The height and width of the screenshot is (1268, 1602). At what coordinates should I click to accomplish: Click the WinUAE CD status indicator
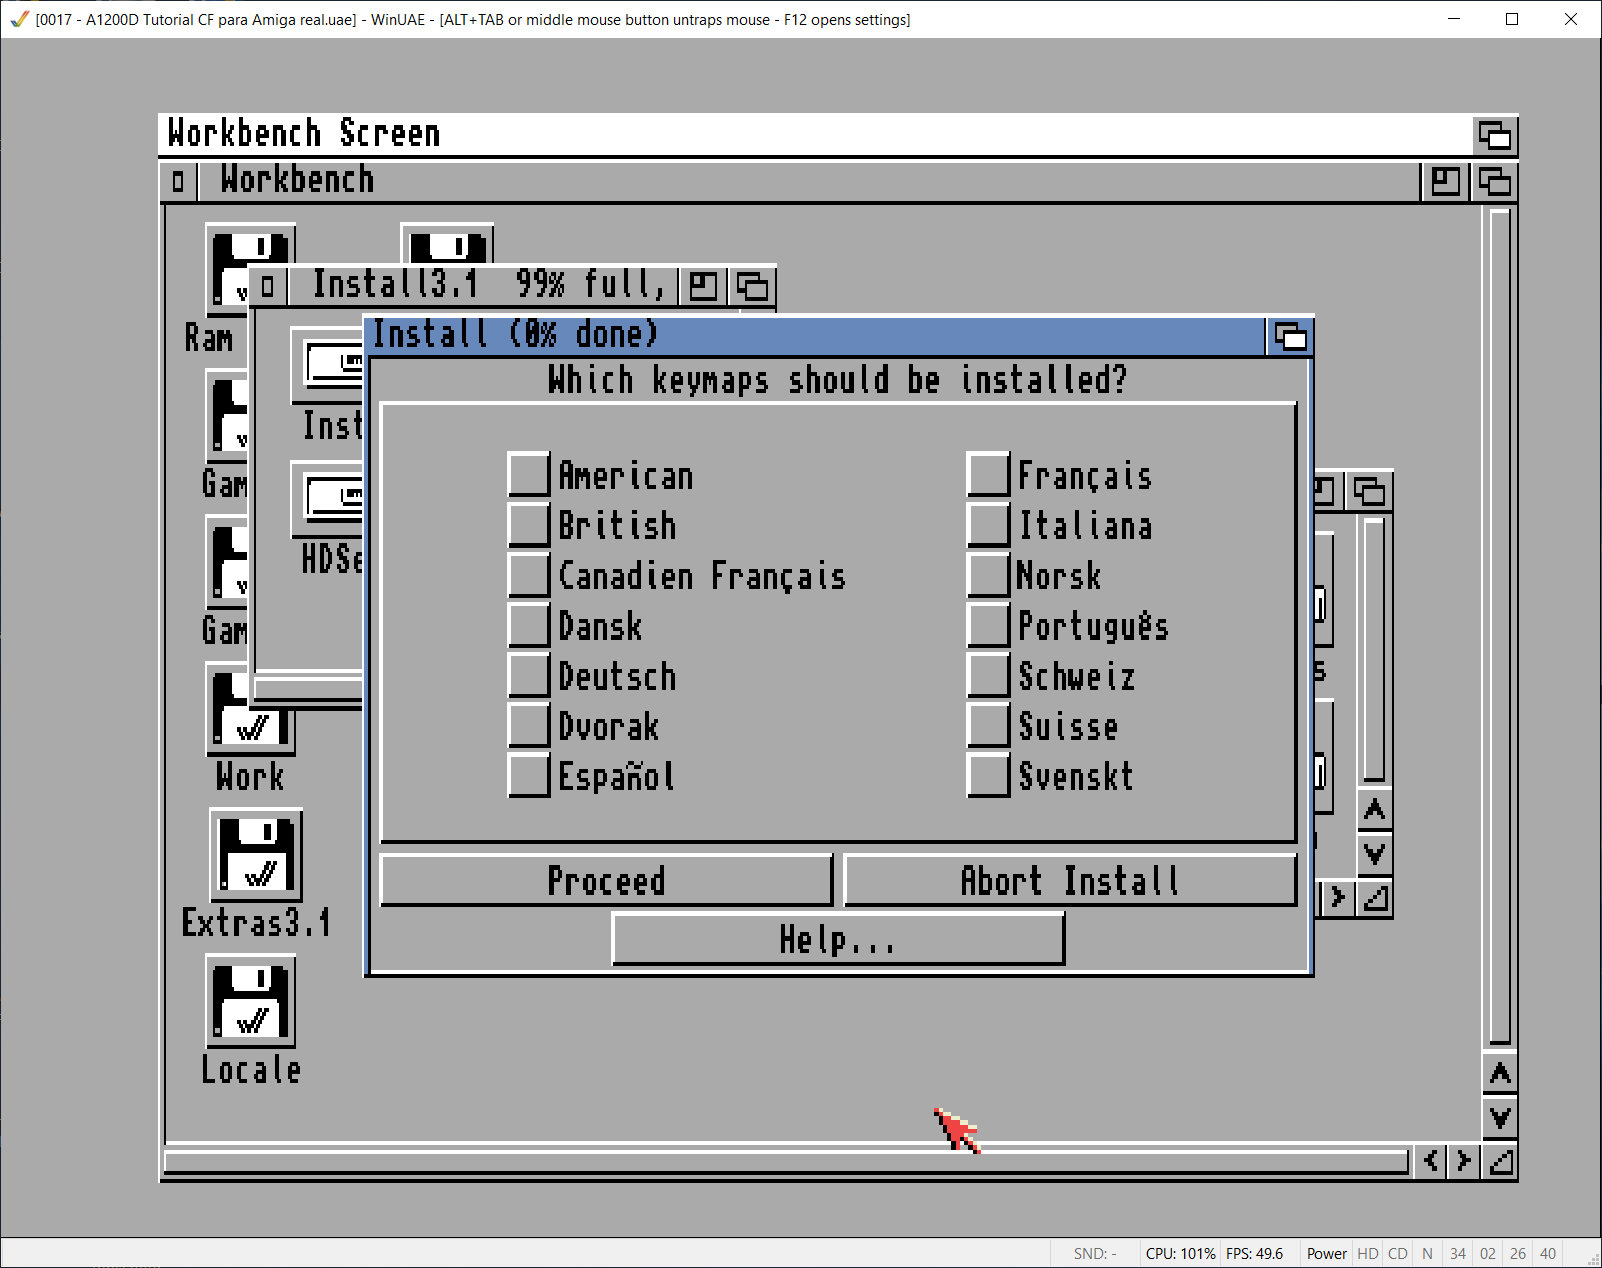1397,1254
